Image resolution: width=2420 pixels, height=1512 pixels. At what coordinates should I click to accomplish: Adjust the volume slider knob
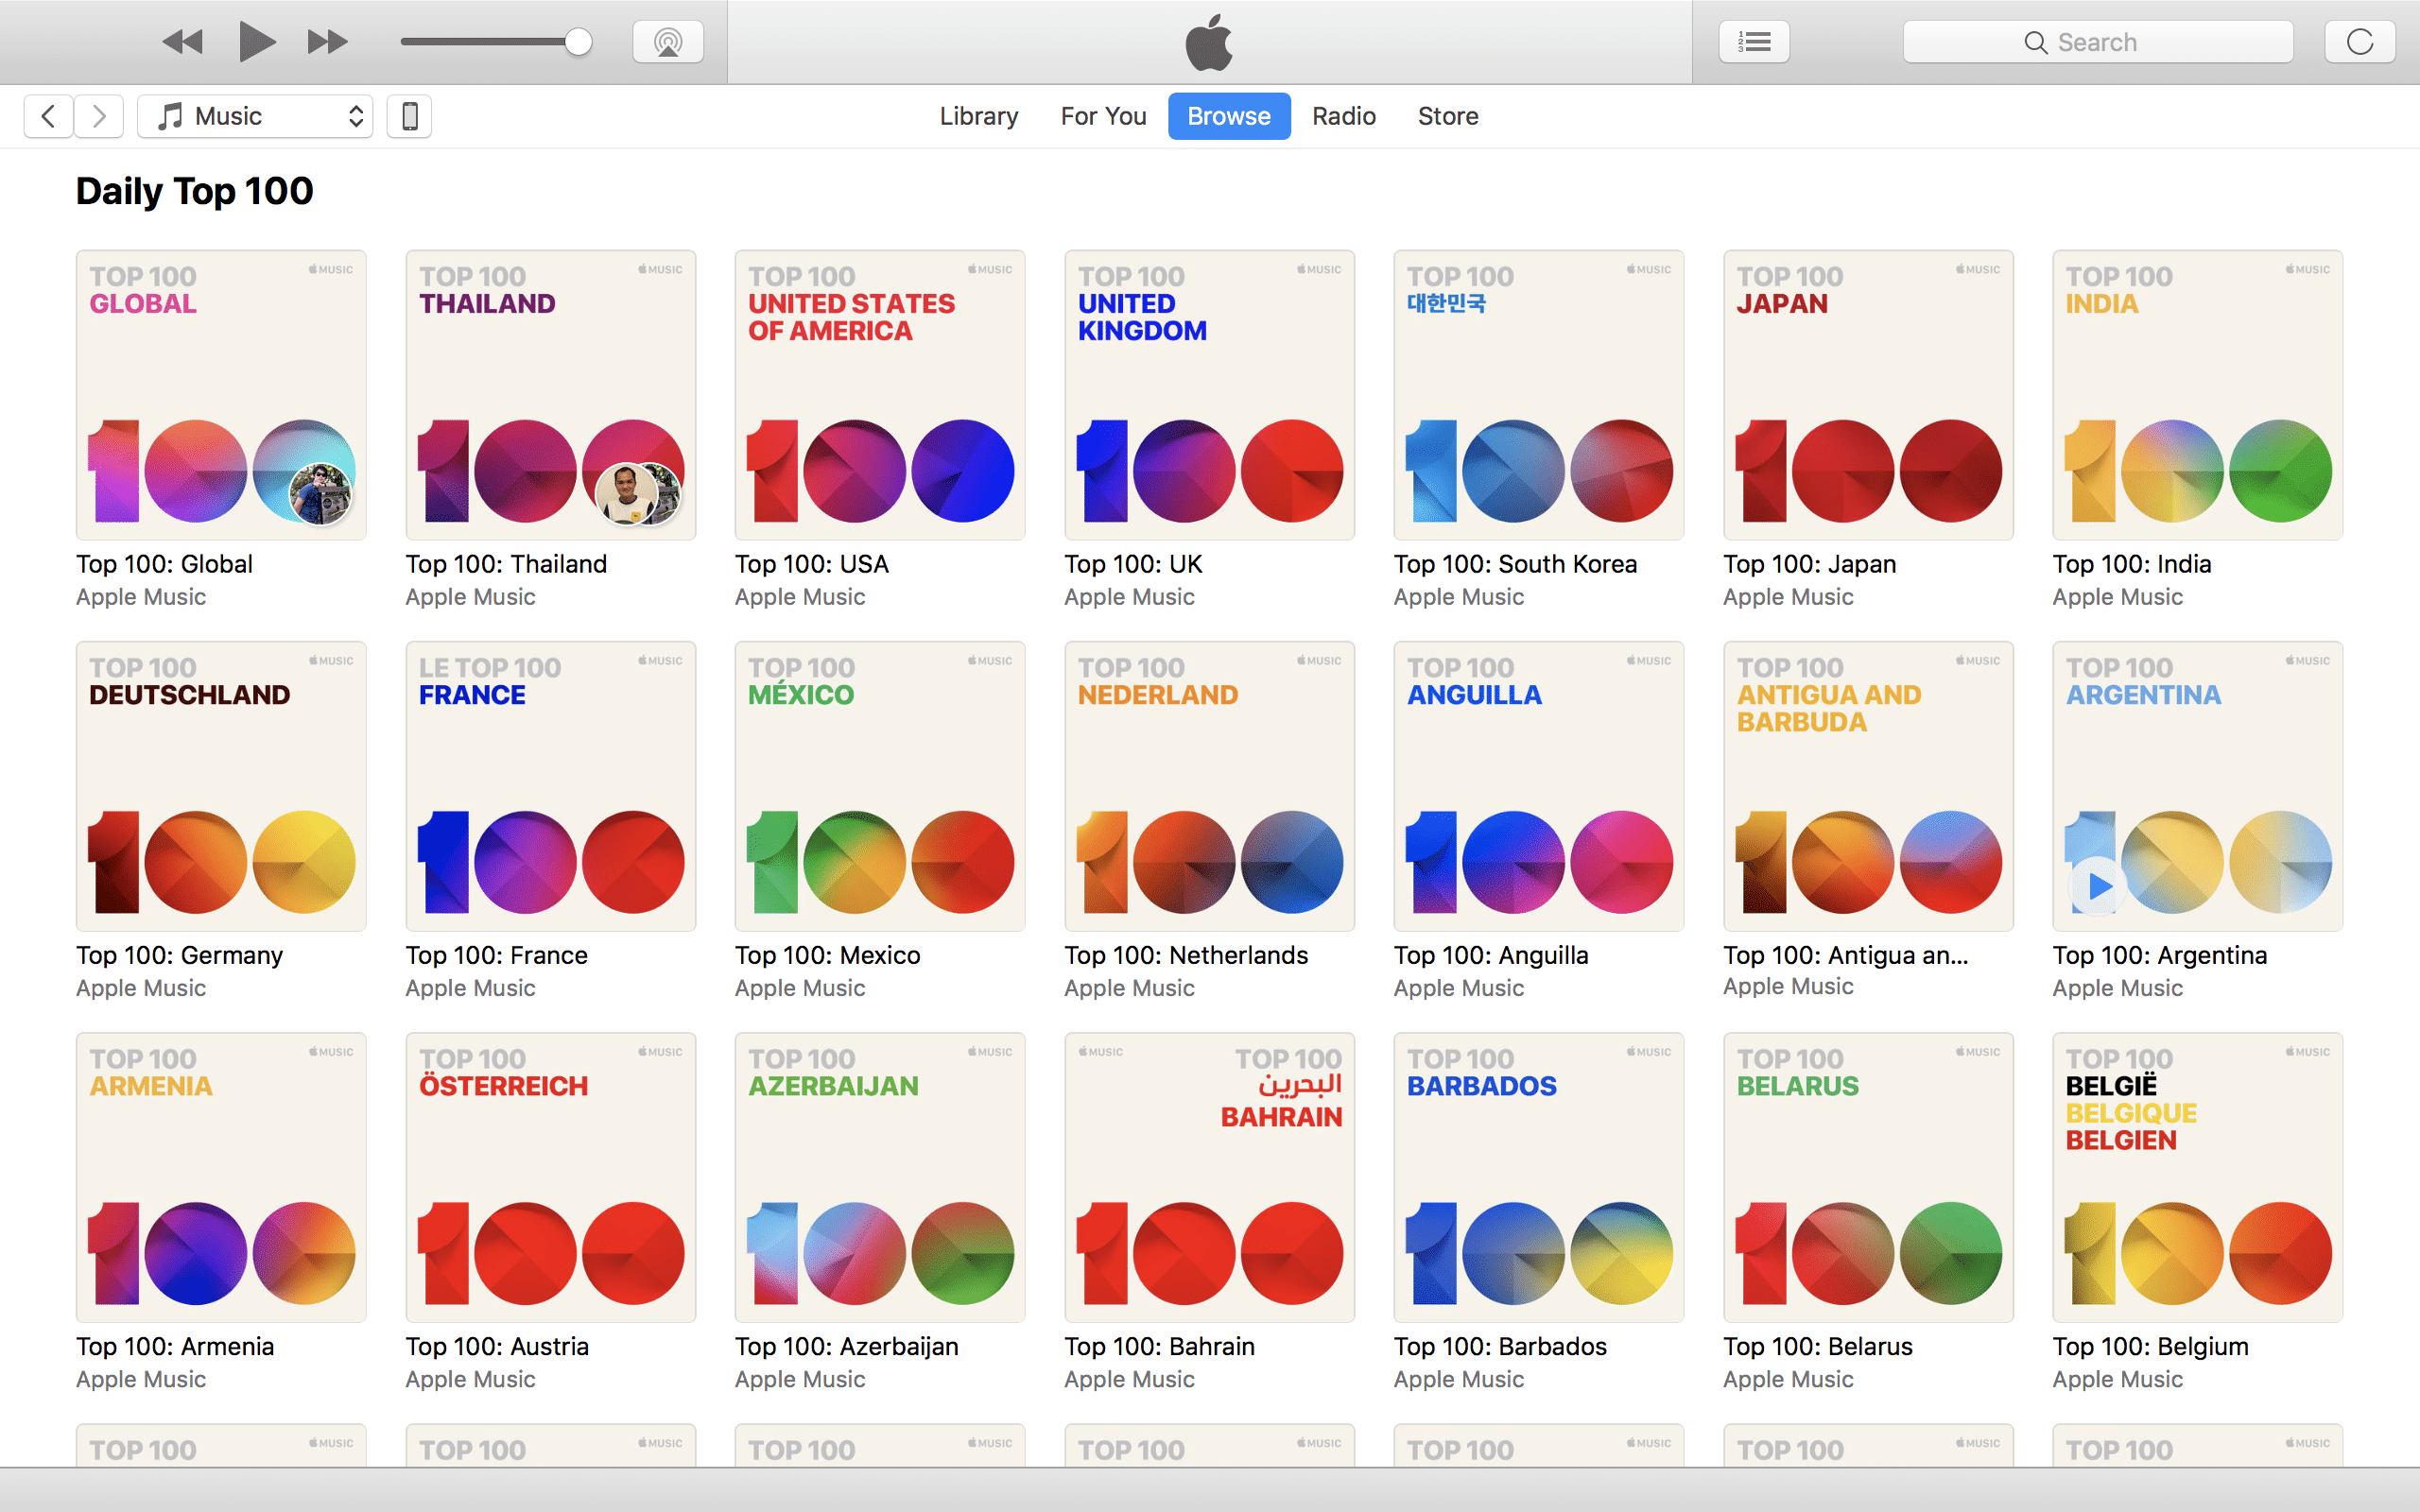(578, 42)
